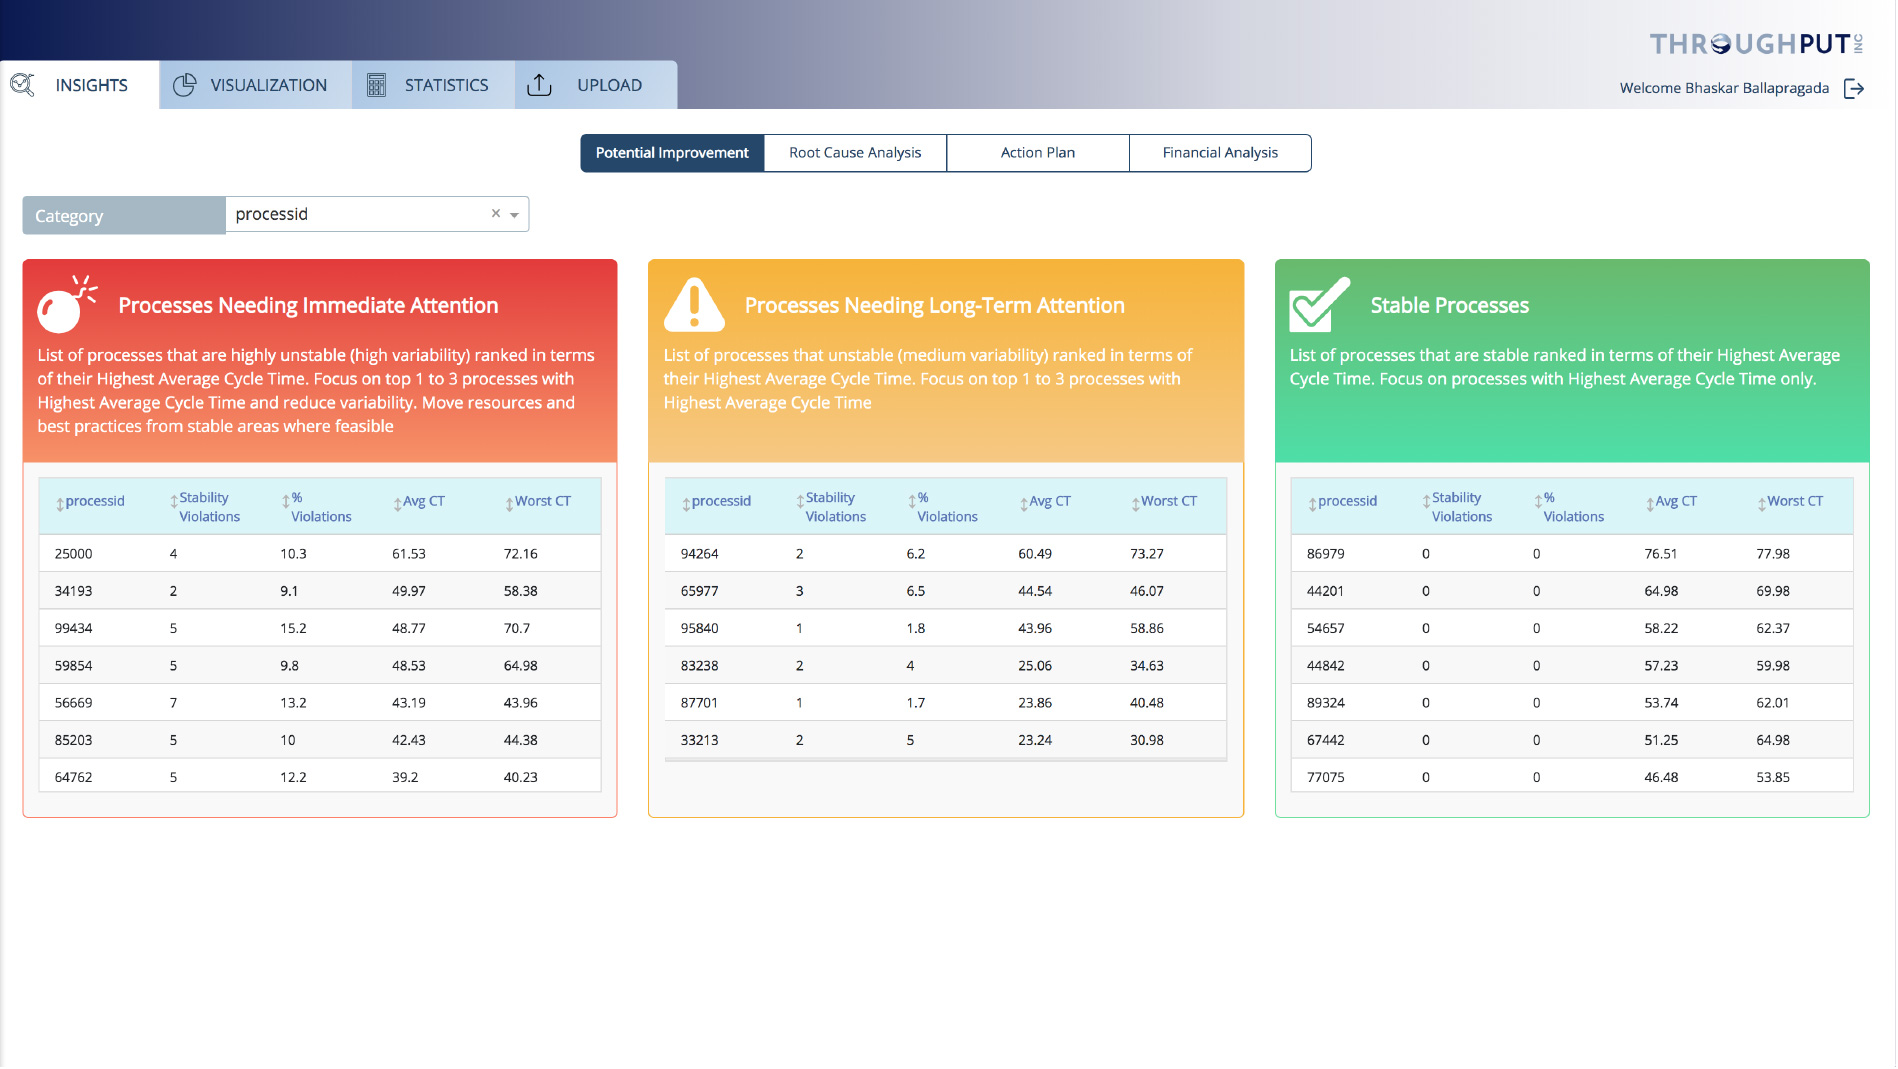Screen dimensions: 1898x1069
Task: Select process 25000 in the red table
Action: (72, 553)
